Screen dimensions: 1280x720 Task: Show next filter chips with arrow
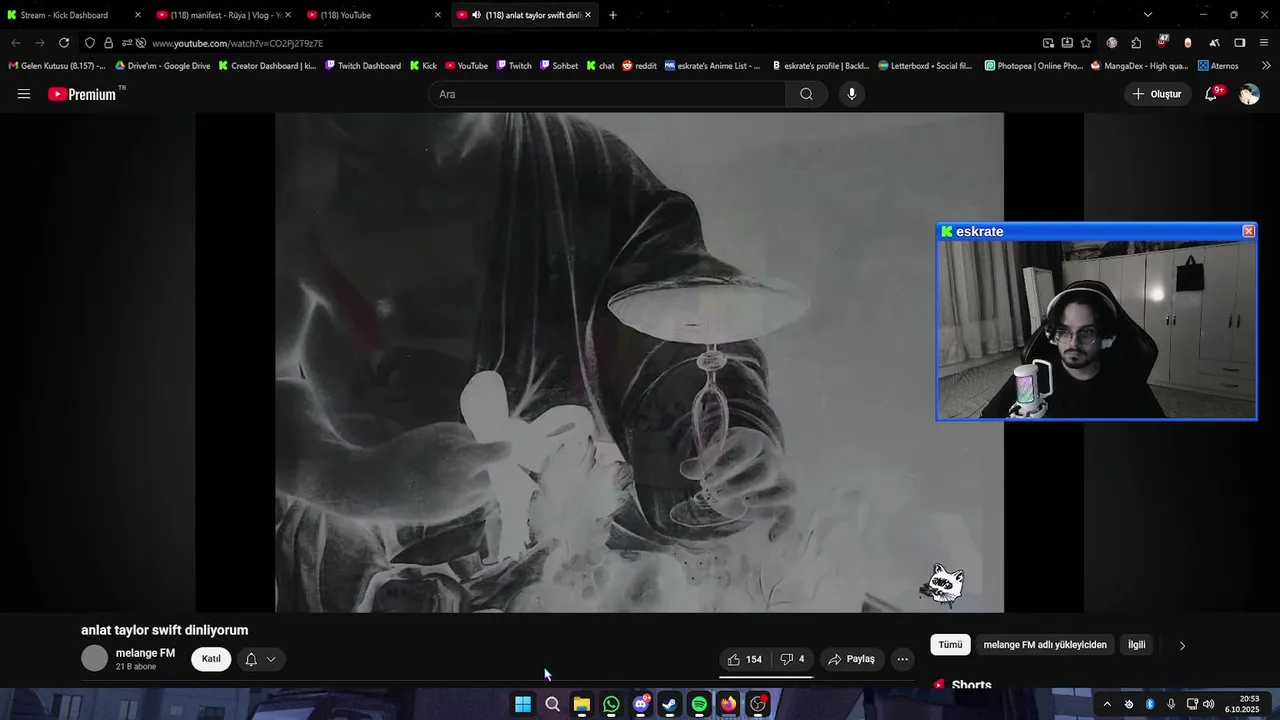click(1182, 645)
